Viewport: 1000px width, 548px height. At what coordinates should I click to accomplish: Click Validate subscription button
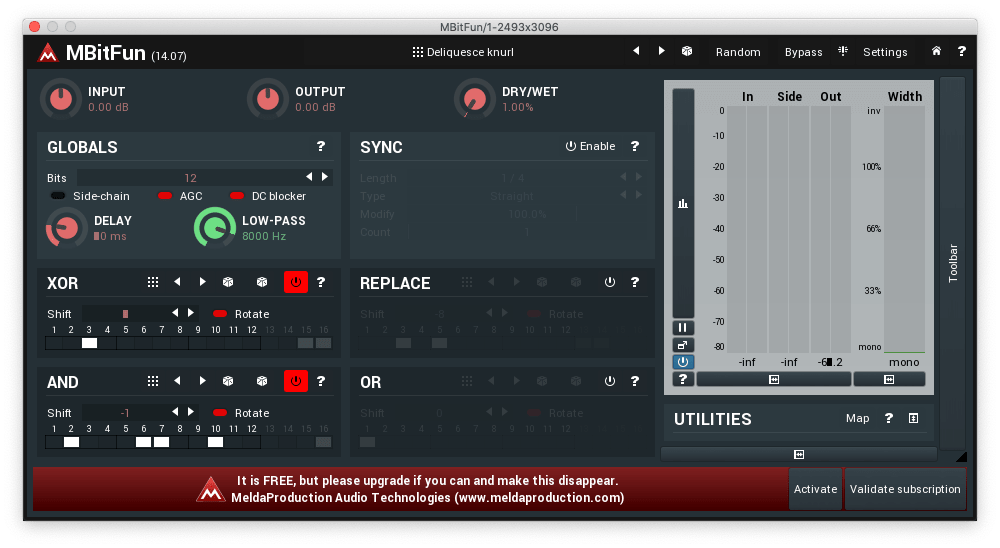coord(905,489)
